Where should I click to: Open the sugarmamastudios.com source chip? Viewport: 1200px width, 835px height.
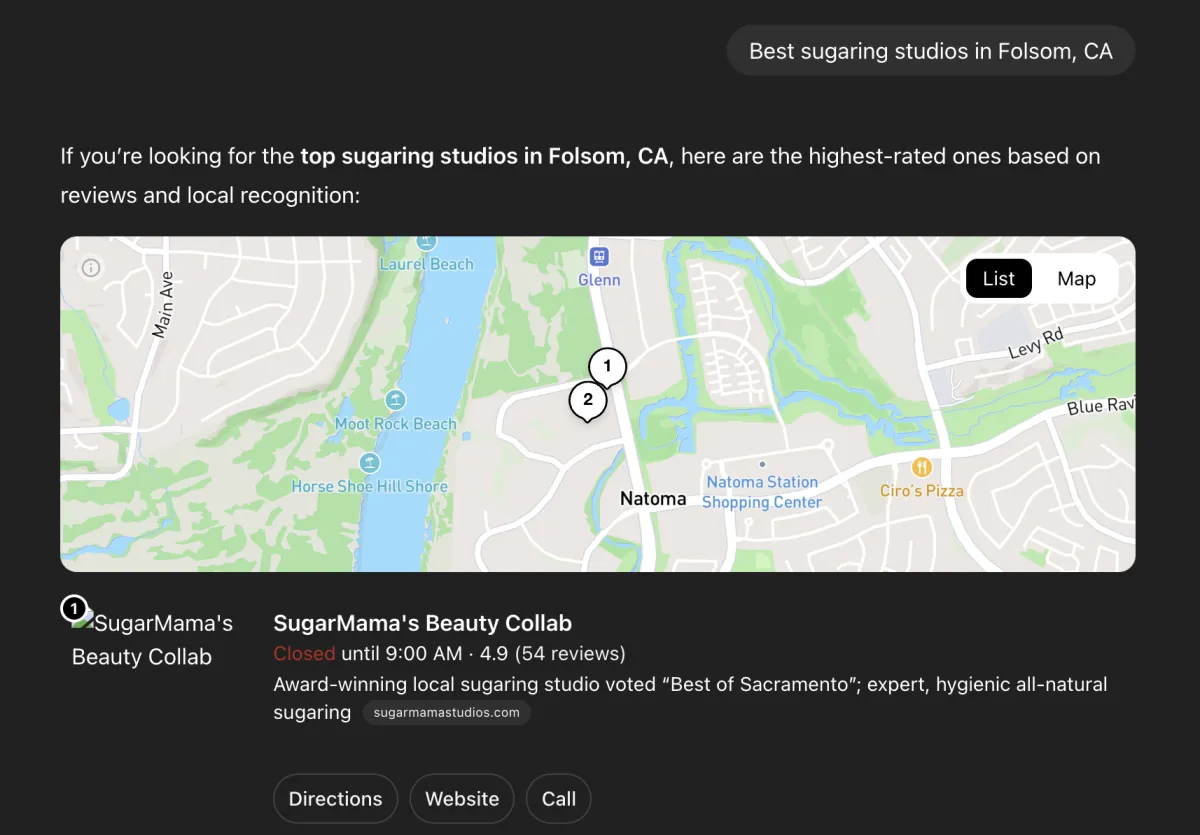point(446,713)
